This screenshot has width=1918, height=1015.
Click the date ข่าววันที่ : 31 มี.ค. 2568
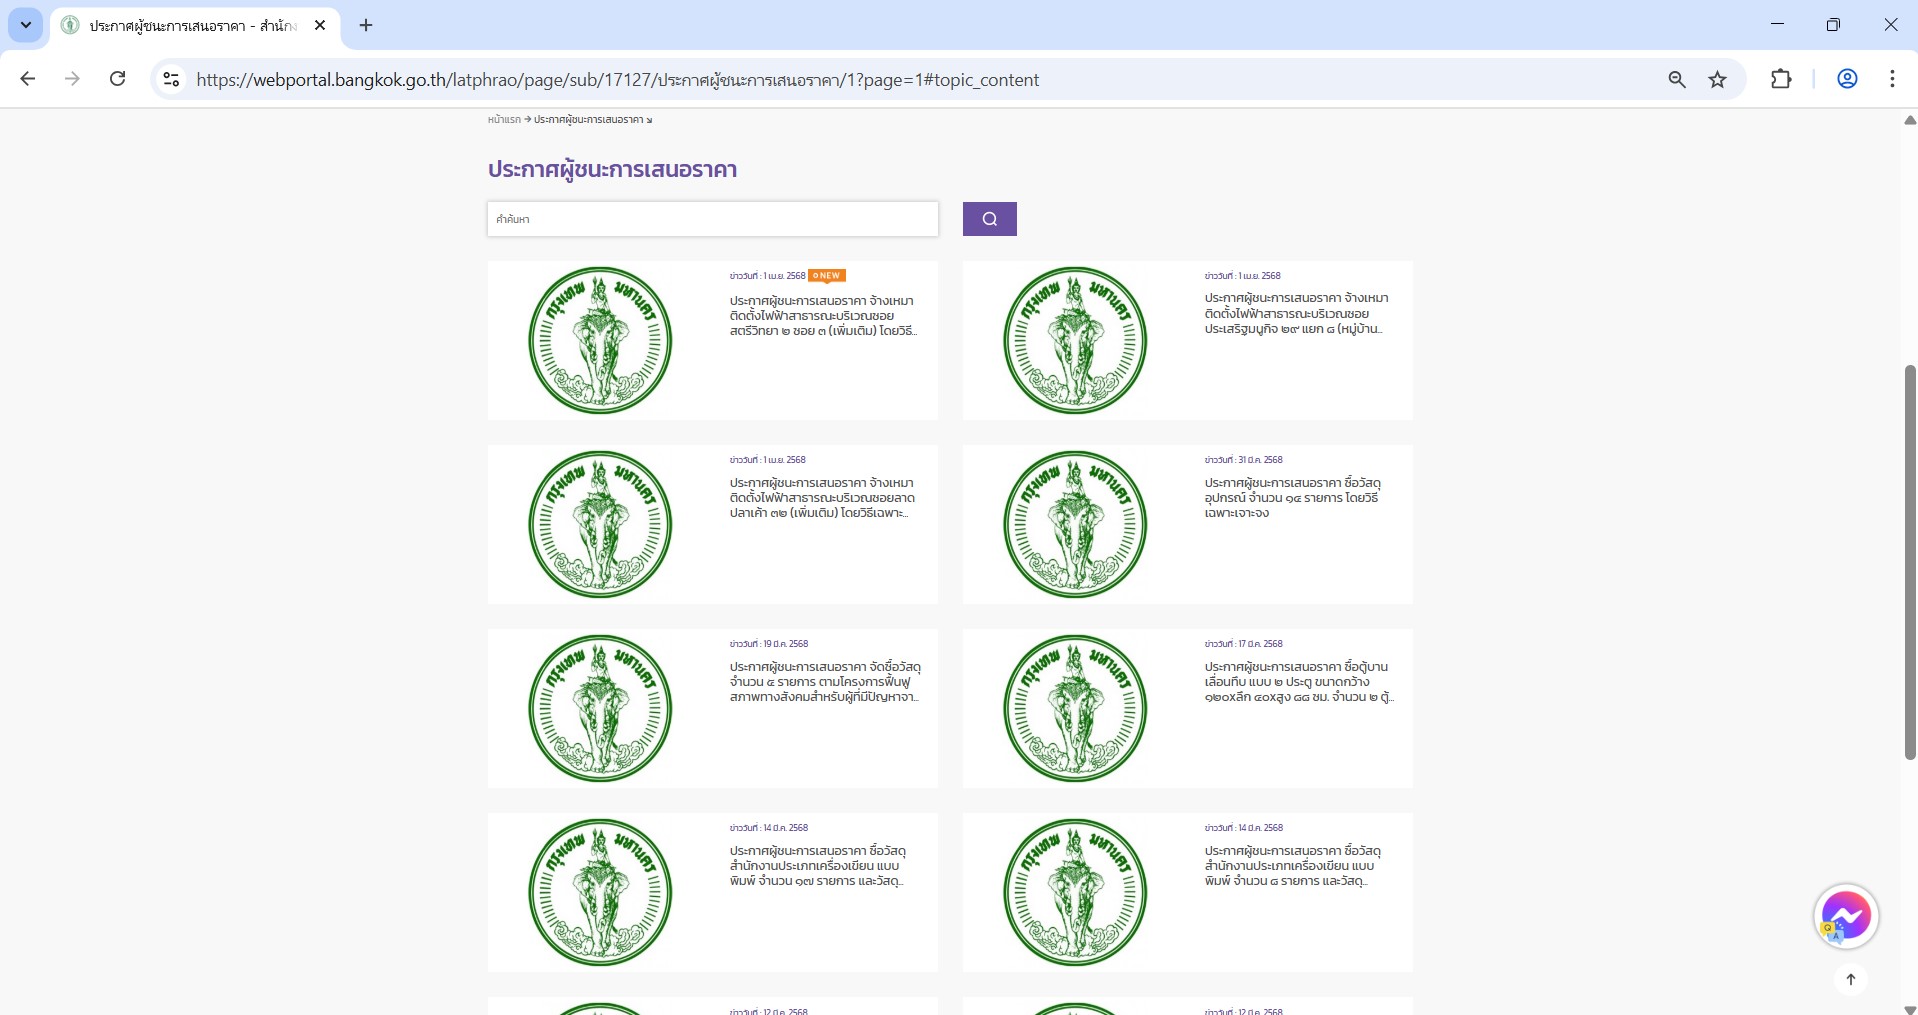click(1243, 460)
